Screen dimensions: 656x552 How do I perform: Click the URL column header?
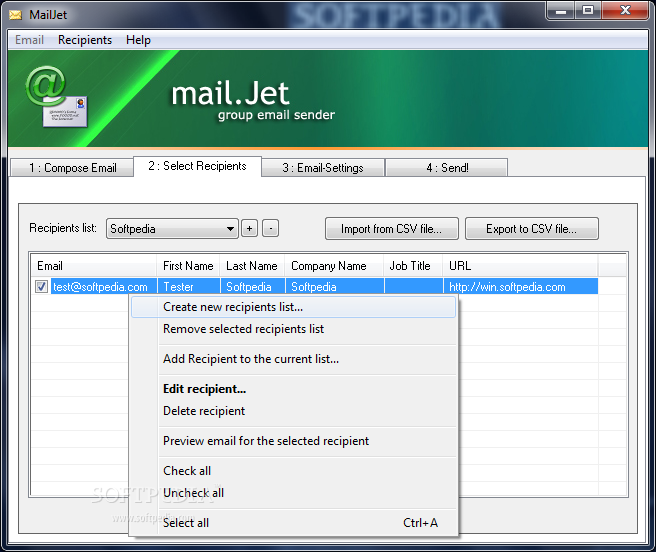(520, 266)
